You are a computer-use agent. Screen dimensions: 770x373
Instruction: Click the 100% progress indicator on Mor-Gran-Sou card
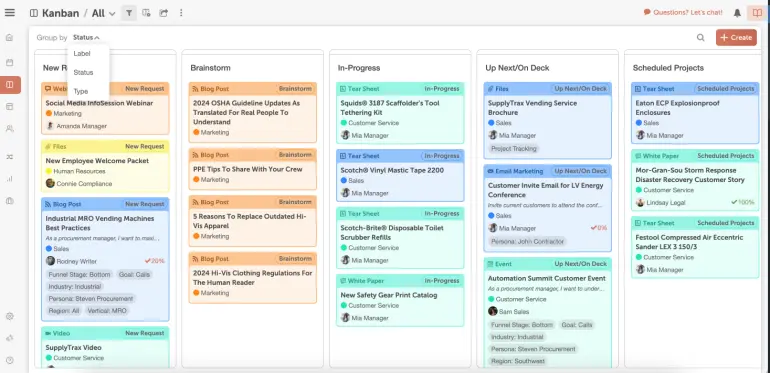tap(743, 202)
